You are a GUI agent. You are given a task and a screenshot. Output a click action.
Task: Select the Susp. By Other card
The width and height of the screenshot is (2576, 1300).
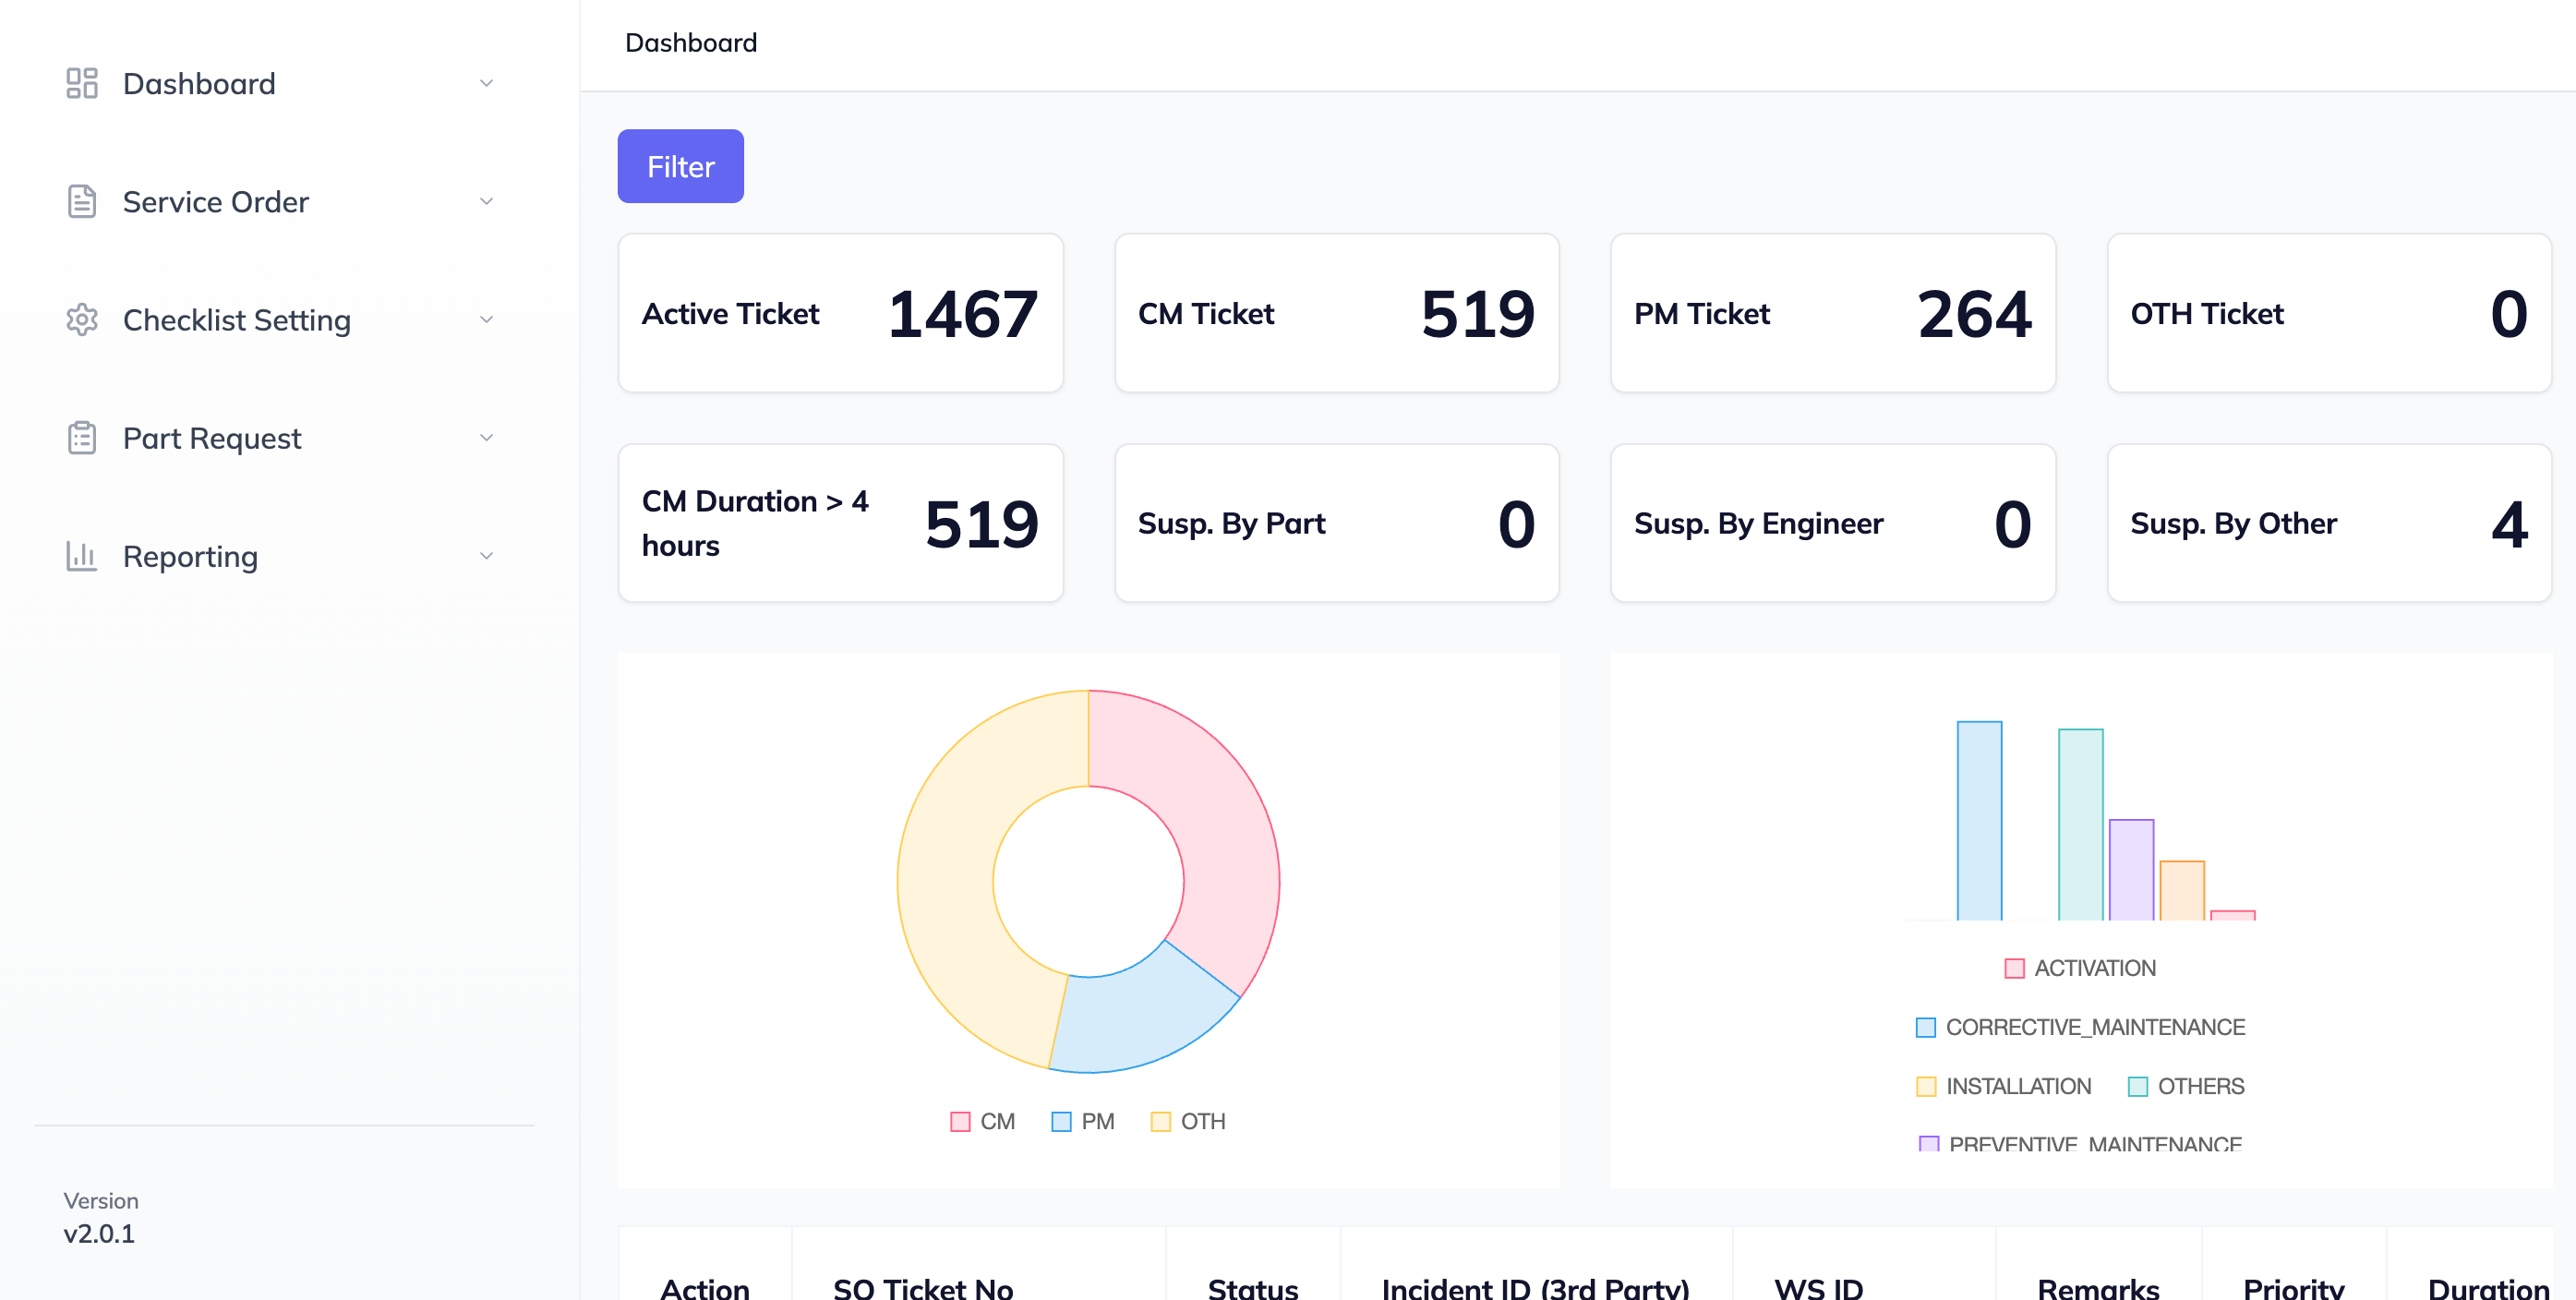click(x=2329, y=523)
